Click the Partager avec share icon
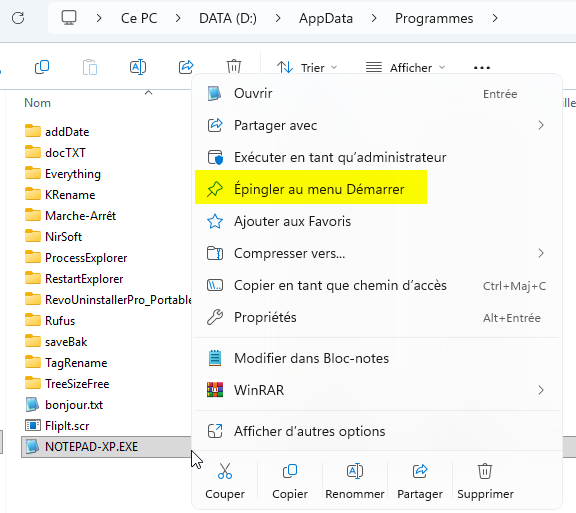Viewport: 576px width, 513px height. [x=215, y=125]
